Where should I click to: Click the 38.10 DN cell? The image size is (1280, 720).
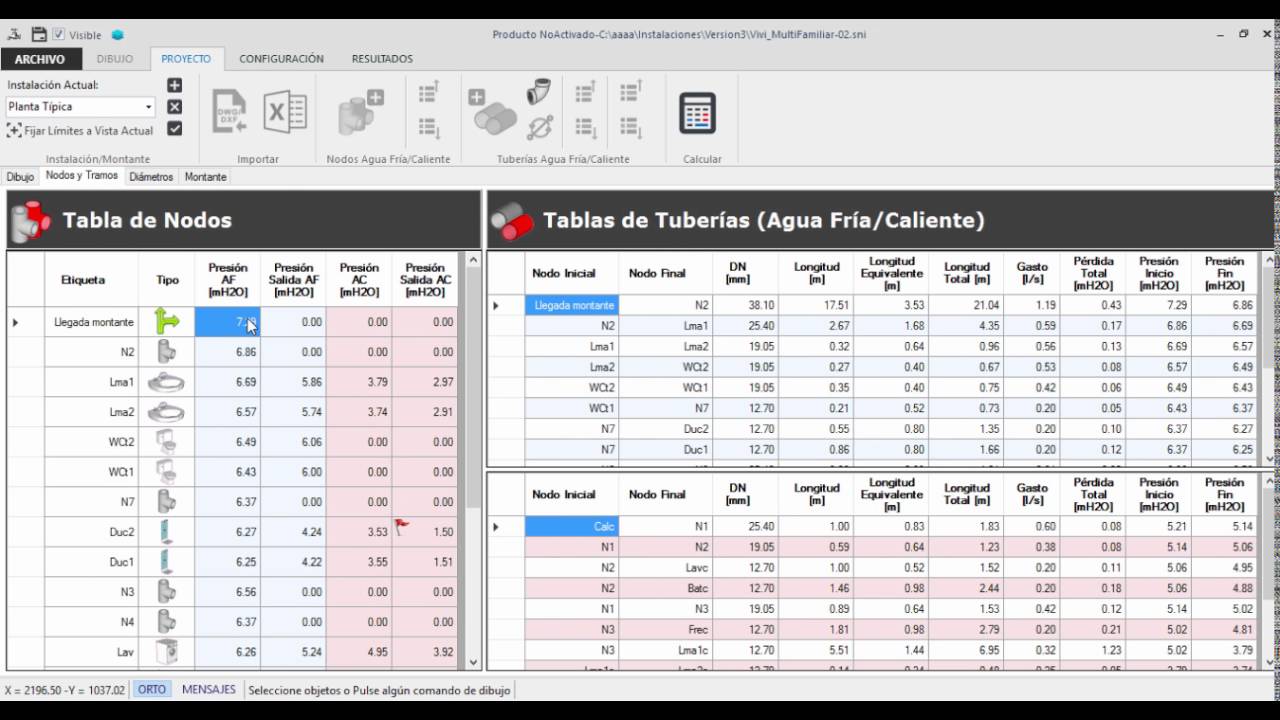[747, 305]
